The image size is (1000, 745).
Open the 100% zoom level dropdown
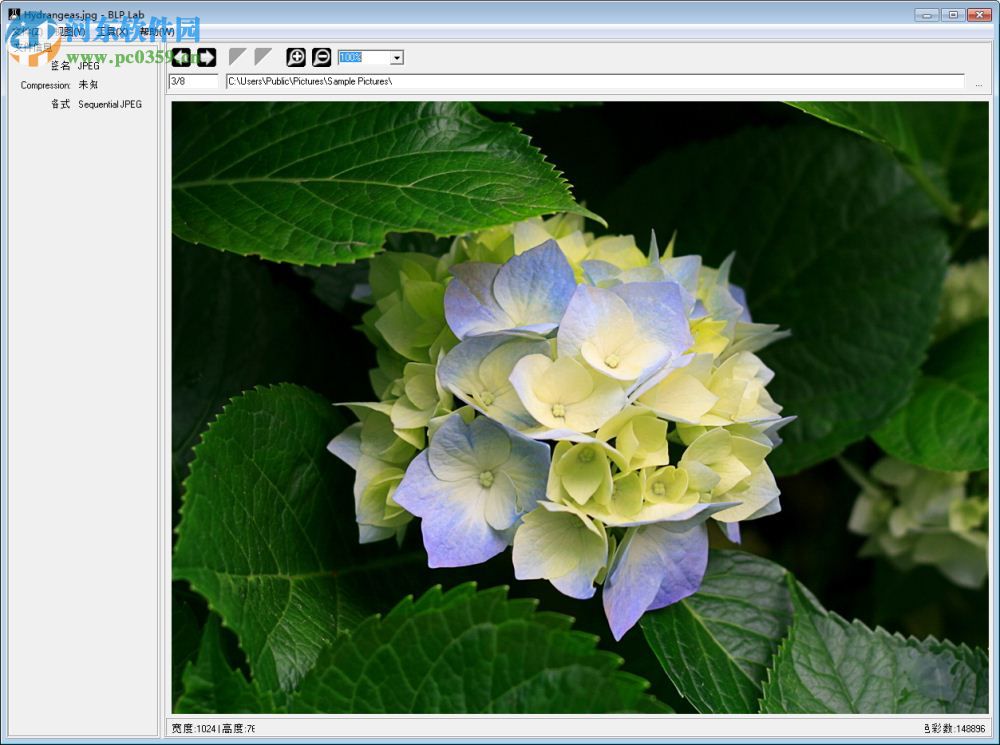tap(397, 58)
